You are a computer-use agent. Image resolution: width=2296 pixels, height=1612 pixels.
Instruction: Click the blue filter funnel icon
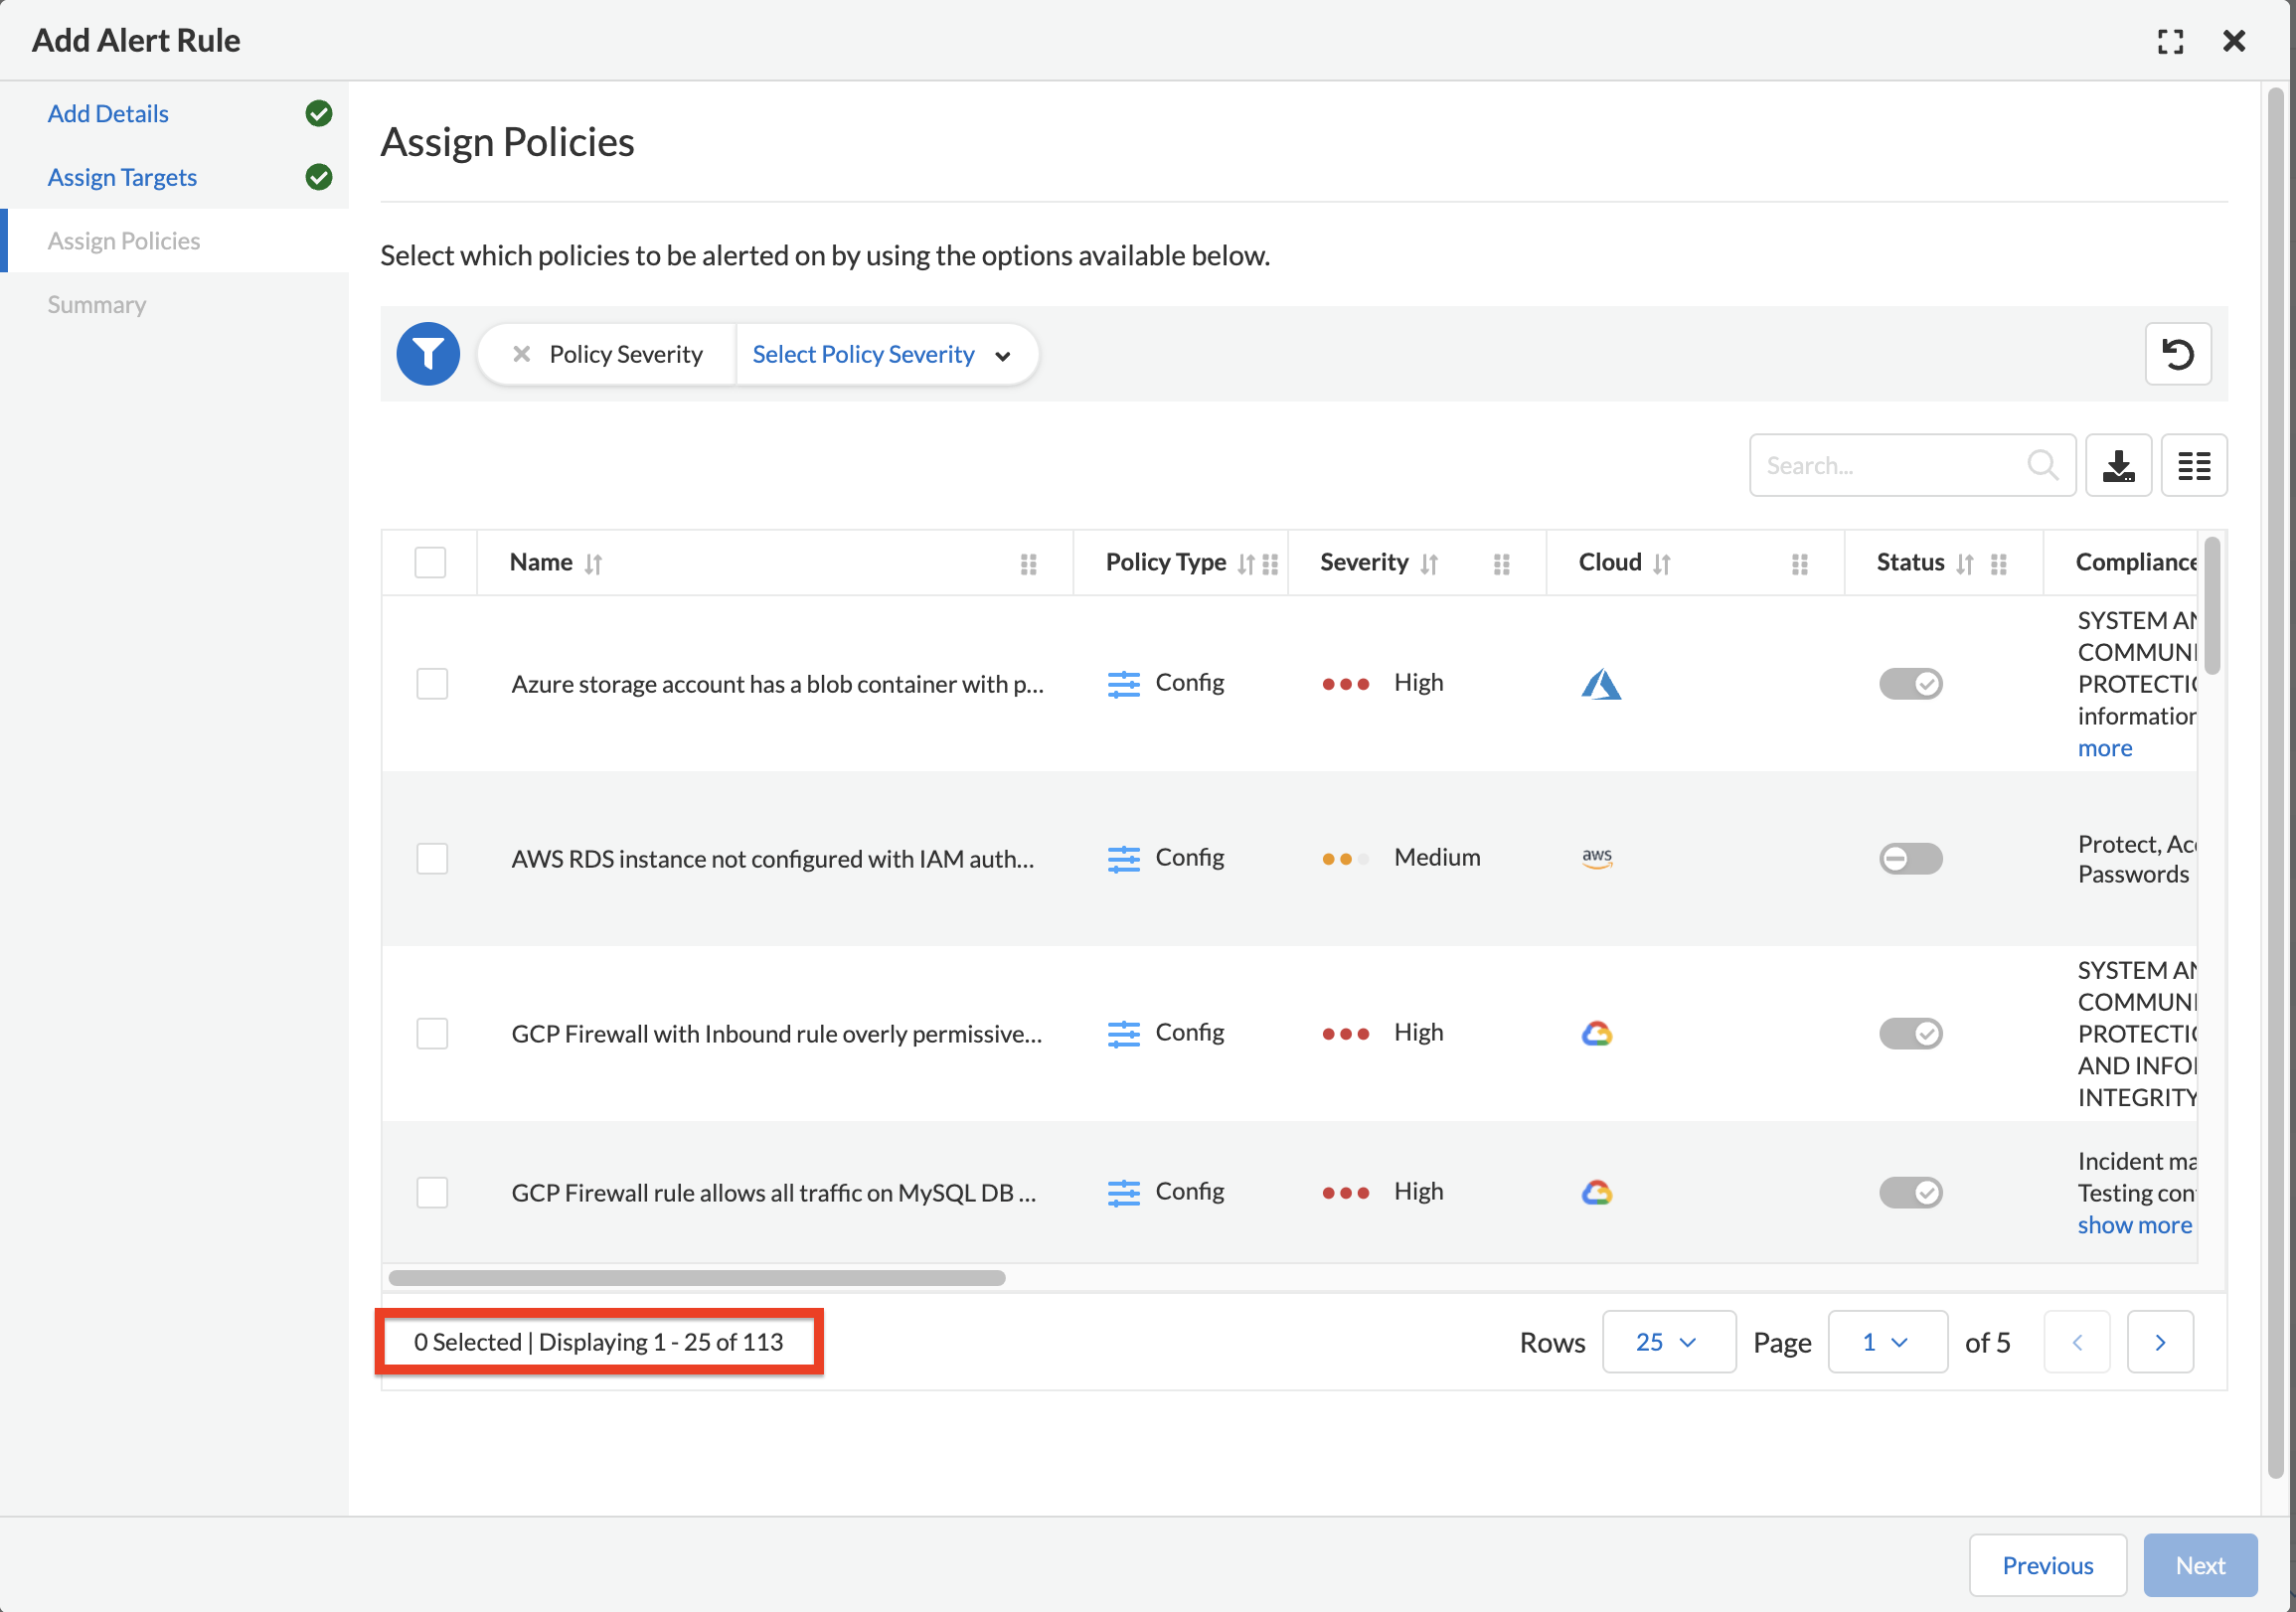[x=428, y=354]
